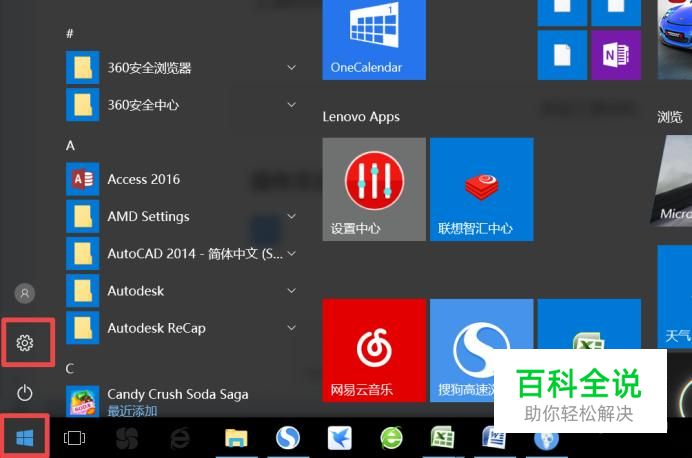Open the document tile left of OneNote

(562, 55)
